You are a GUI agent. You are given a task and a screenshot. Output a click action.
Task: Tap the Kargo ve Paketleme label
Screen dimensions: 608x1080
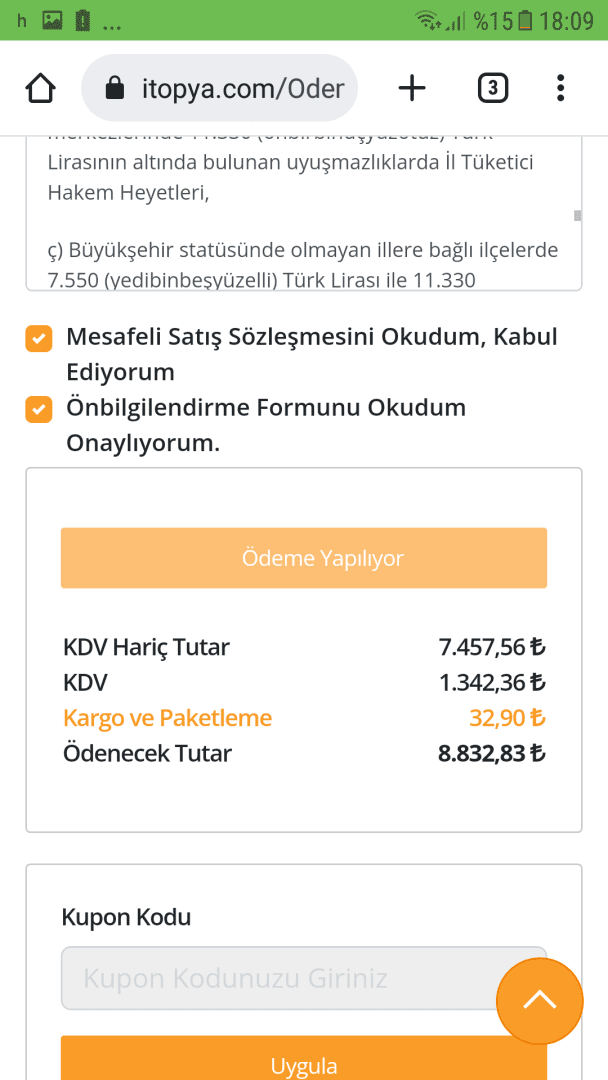[x=167, y=718]
